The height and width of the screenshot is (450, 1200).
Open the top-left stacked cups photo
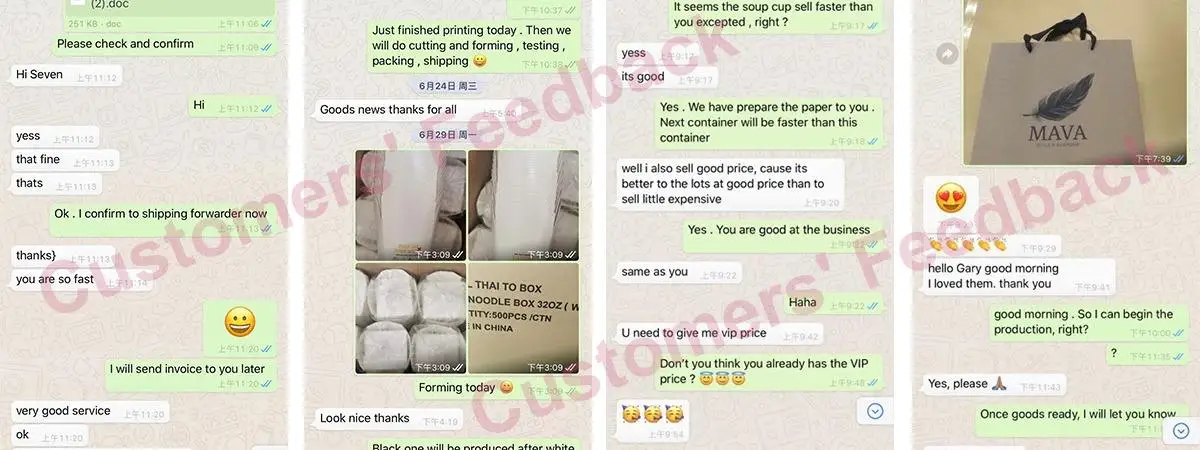click(410, 205)
